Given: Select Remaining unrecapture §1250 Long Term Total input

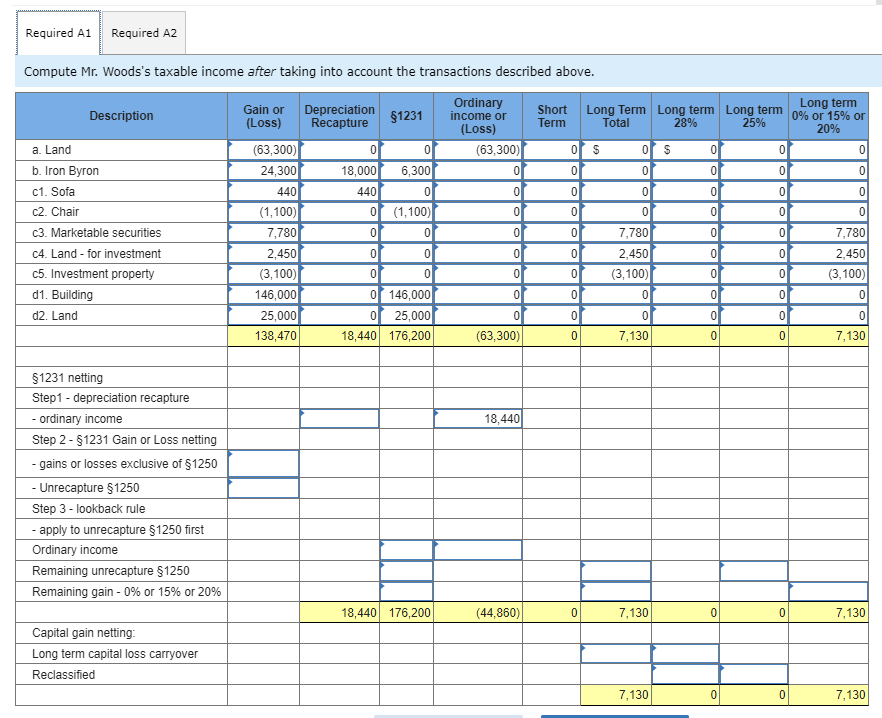Looking at the screenshot, I should [615, 571].
